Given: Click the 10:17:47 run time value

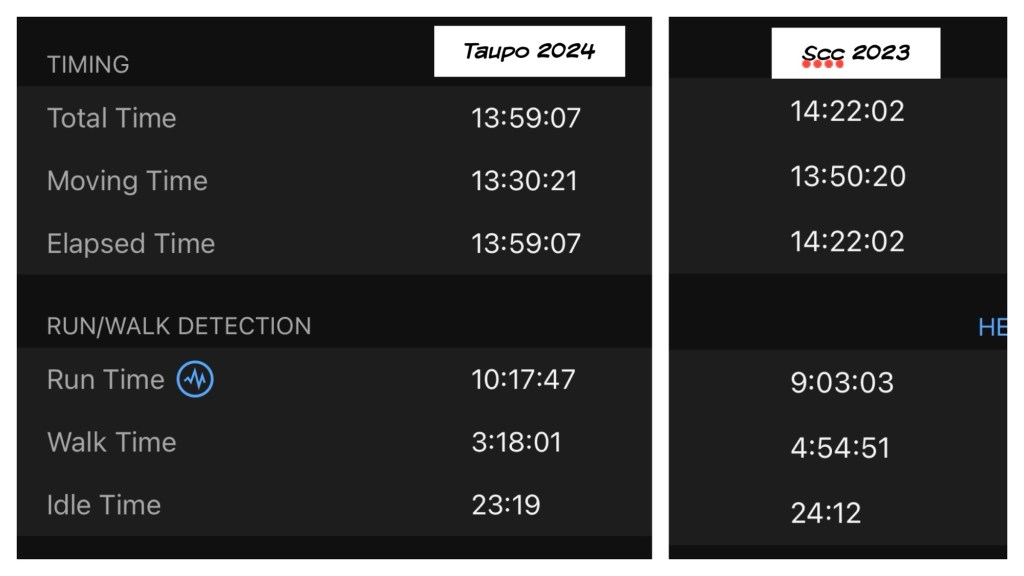Looking at the screenshot, I should point(524,380).
